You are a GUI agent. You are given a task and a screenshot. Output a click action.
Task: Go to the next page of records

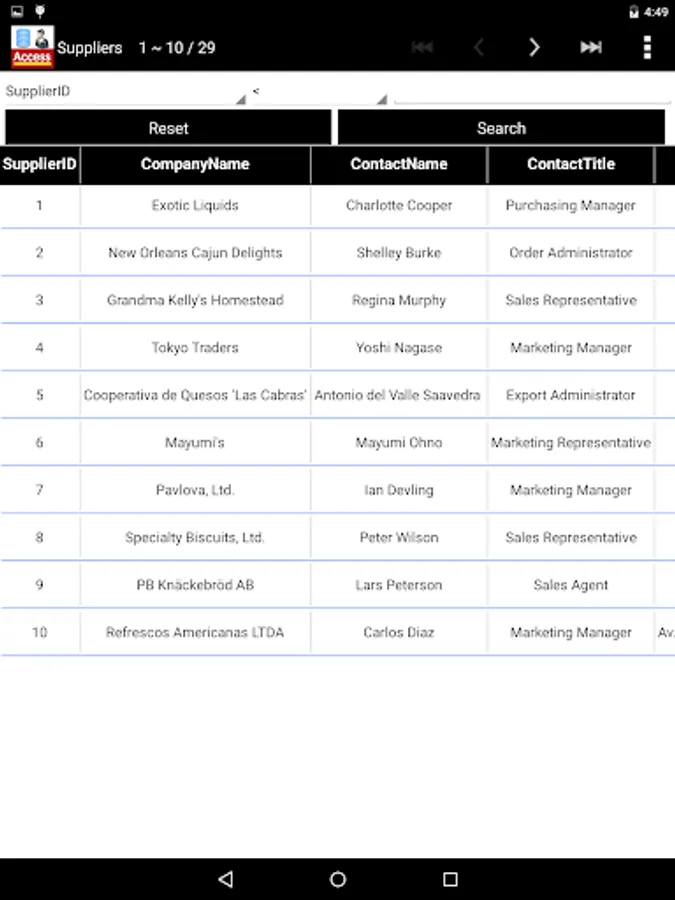coord(534,47)
